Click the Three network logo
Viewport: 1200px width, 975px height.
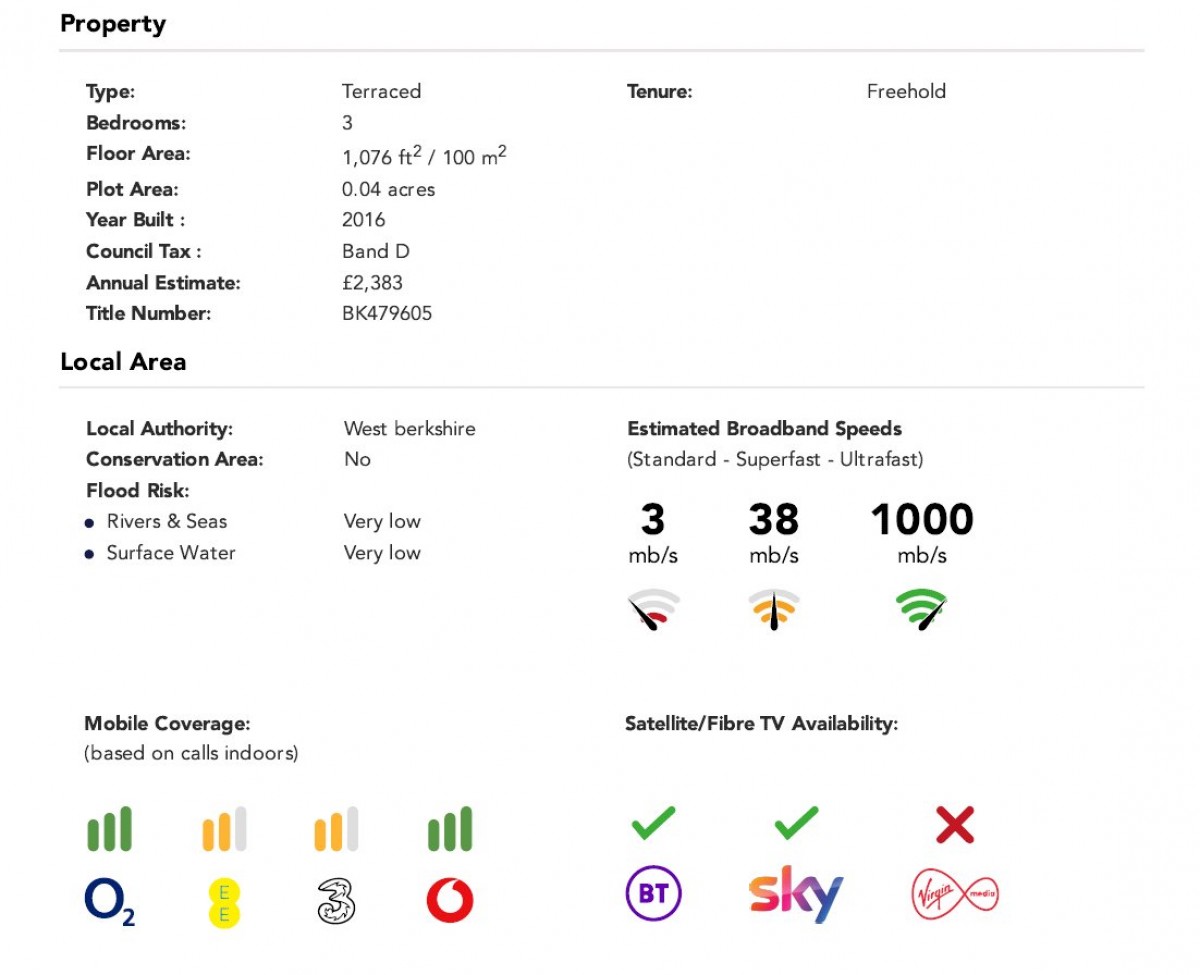tap(336, 900)
